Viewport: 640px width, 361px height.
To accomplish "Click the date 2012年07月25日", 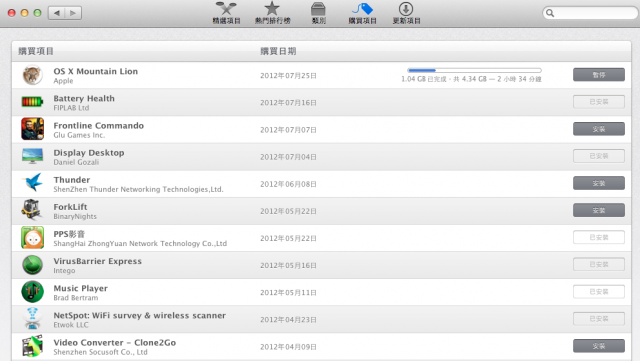I will (x=288, y=76).
